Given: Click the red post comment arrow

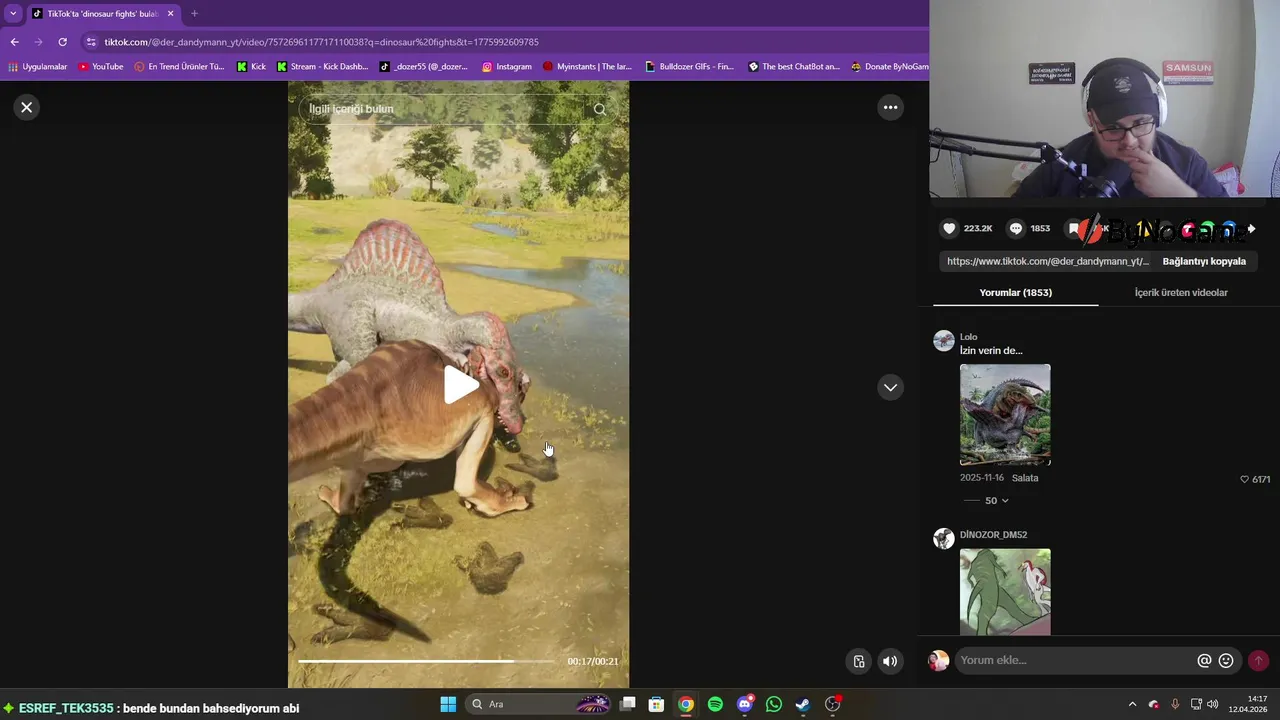Looking at the screenshot, I should pyautogui.click(x=1258, y=661).
